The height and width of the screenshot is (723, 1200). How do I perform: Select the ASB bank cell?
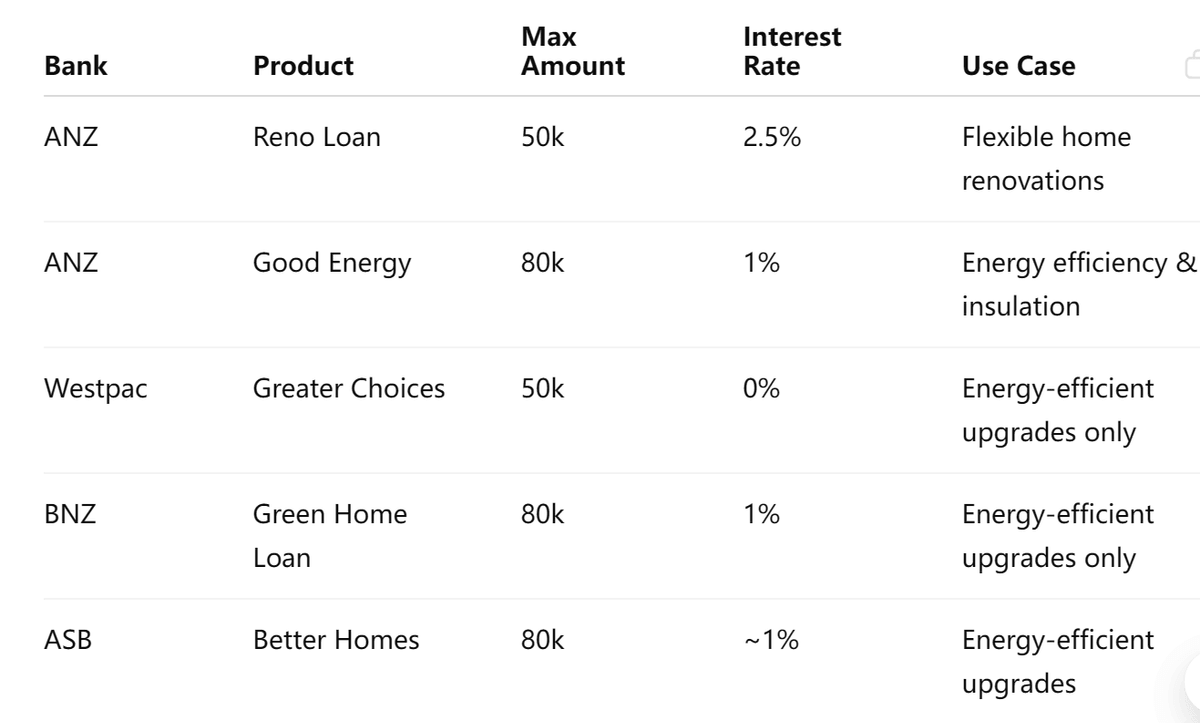pos(68,640)
